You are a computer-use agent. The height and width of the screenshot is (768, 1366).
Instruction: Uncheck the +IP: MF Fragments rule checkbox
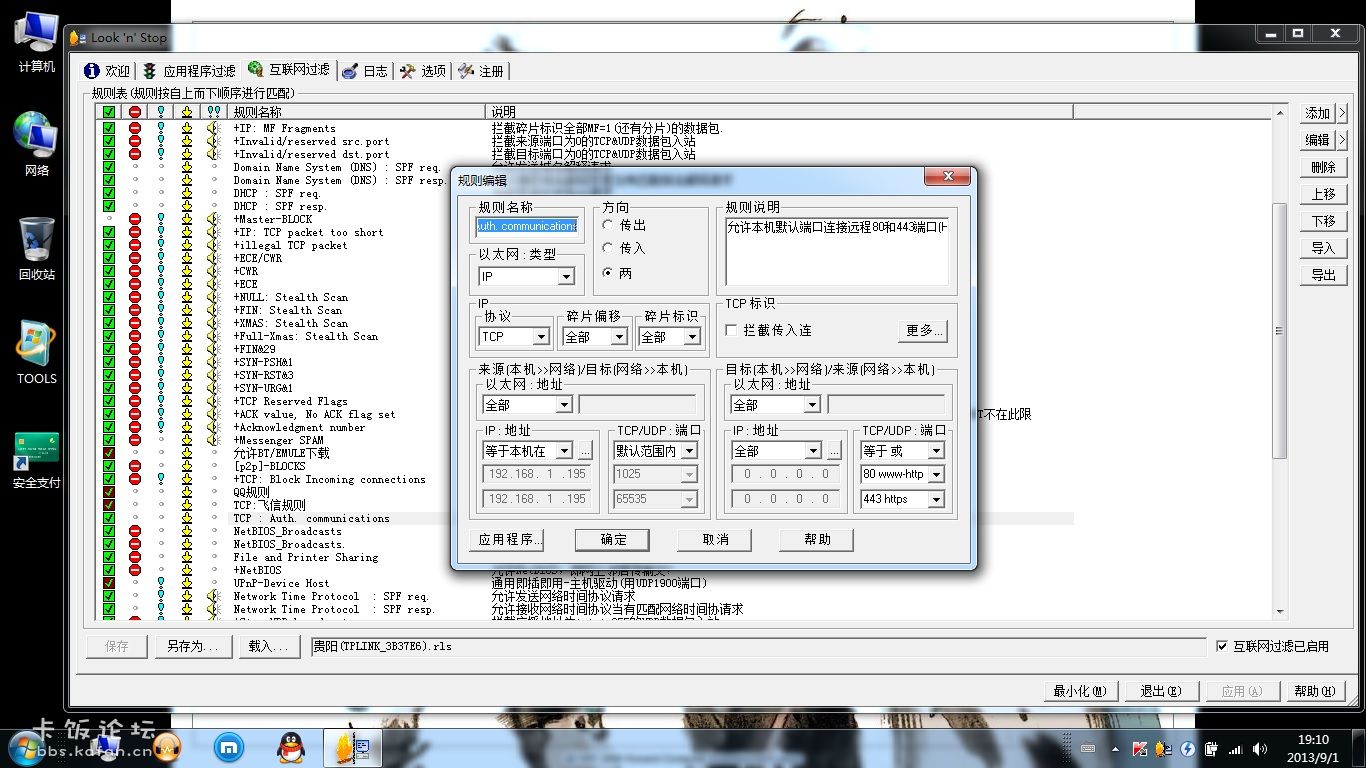point(109,128)
